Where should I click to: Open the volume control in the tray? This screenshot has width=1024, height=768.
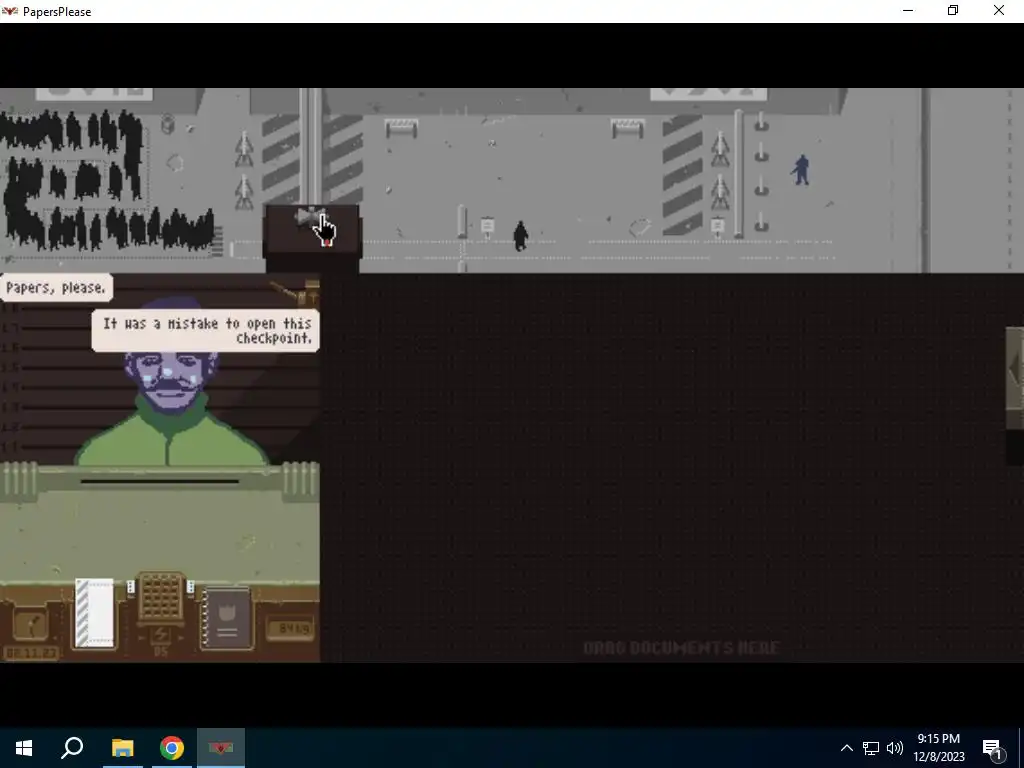(x=895, y=748)
